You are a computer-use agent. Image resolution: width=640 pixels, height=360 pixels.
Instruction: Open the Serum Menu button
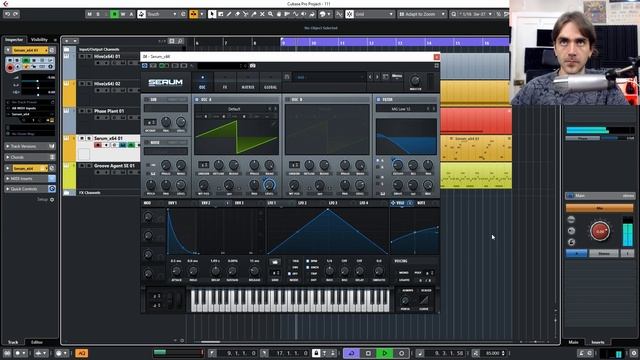point(397,76)
